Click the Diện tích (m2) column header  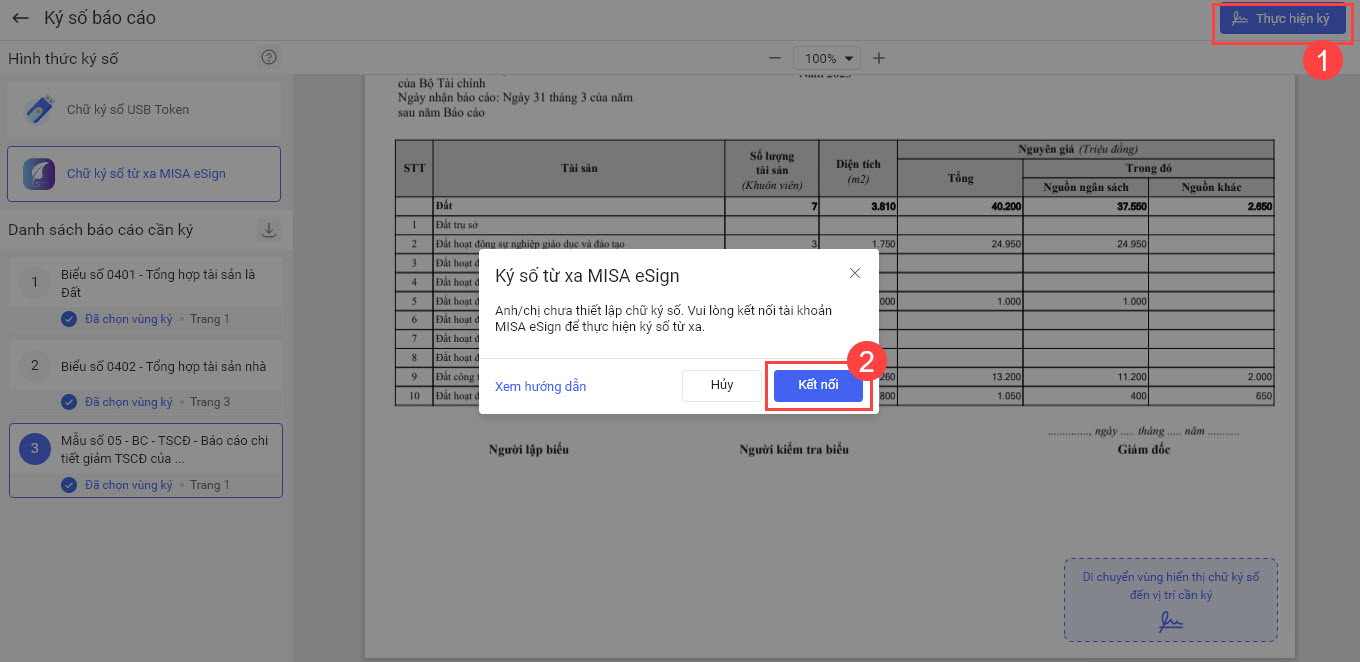859,168
